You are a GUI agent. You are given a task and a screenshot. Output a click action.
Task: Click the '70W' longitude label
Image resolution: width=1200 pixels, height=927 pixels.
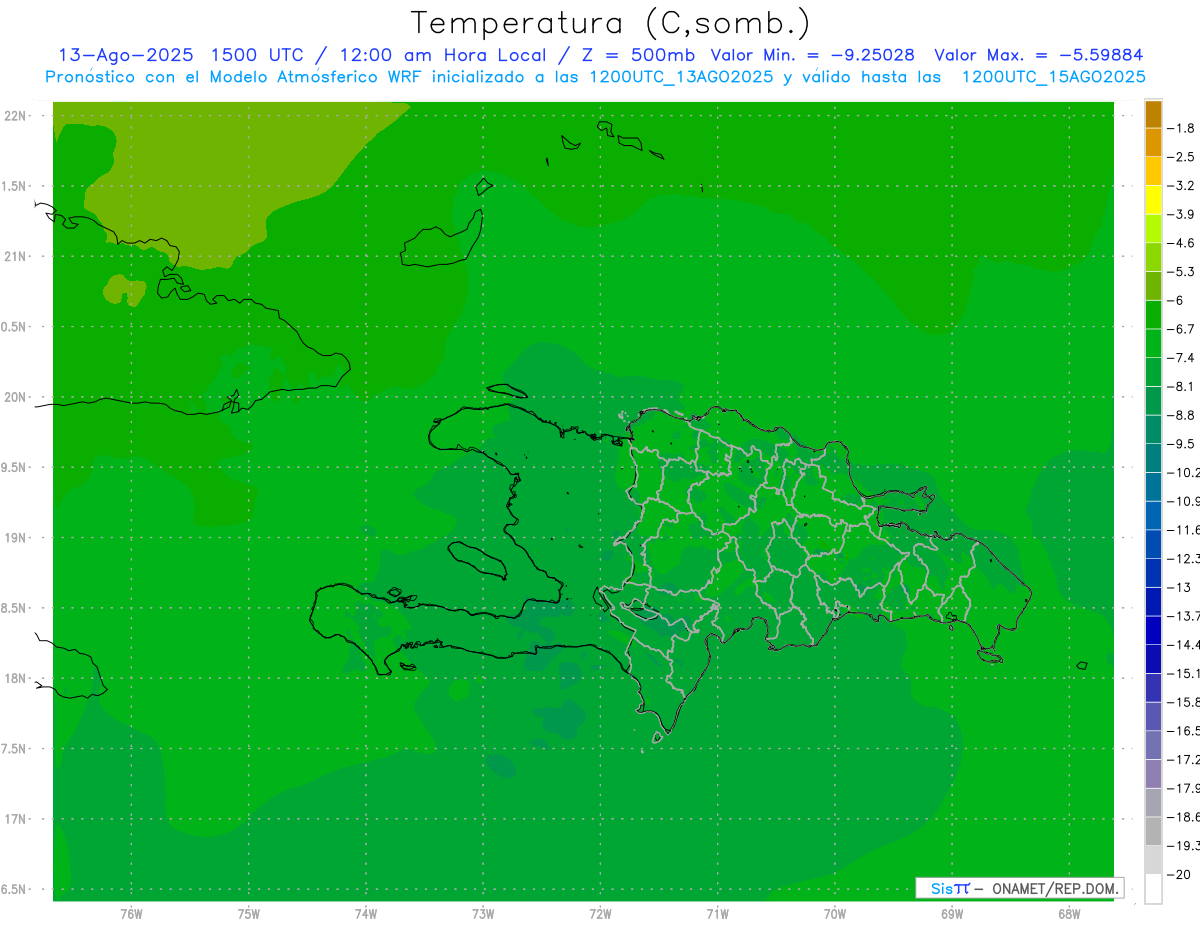pyautogui.click(x=835, y=913)
